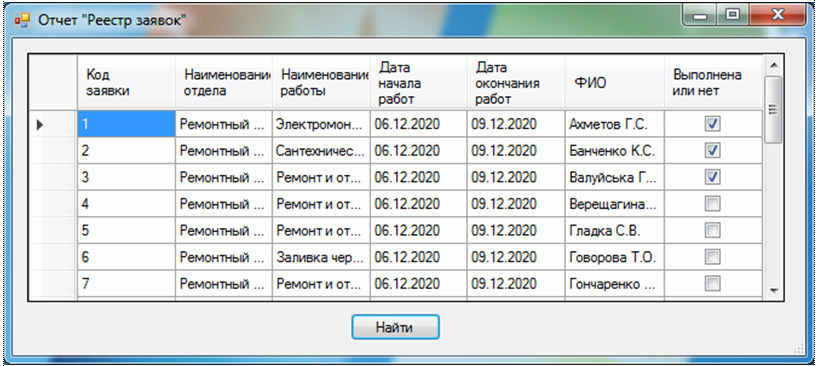Viewport: 816px width, 366px height.
Task: Maximize the report window
Action: click(x=732, y=16)
